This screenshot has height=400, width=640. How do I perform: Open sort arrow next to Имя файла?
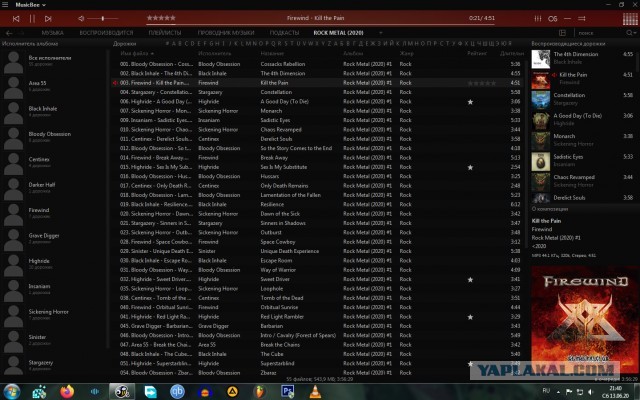[152, 53]
